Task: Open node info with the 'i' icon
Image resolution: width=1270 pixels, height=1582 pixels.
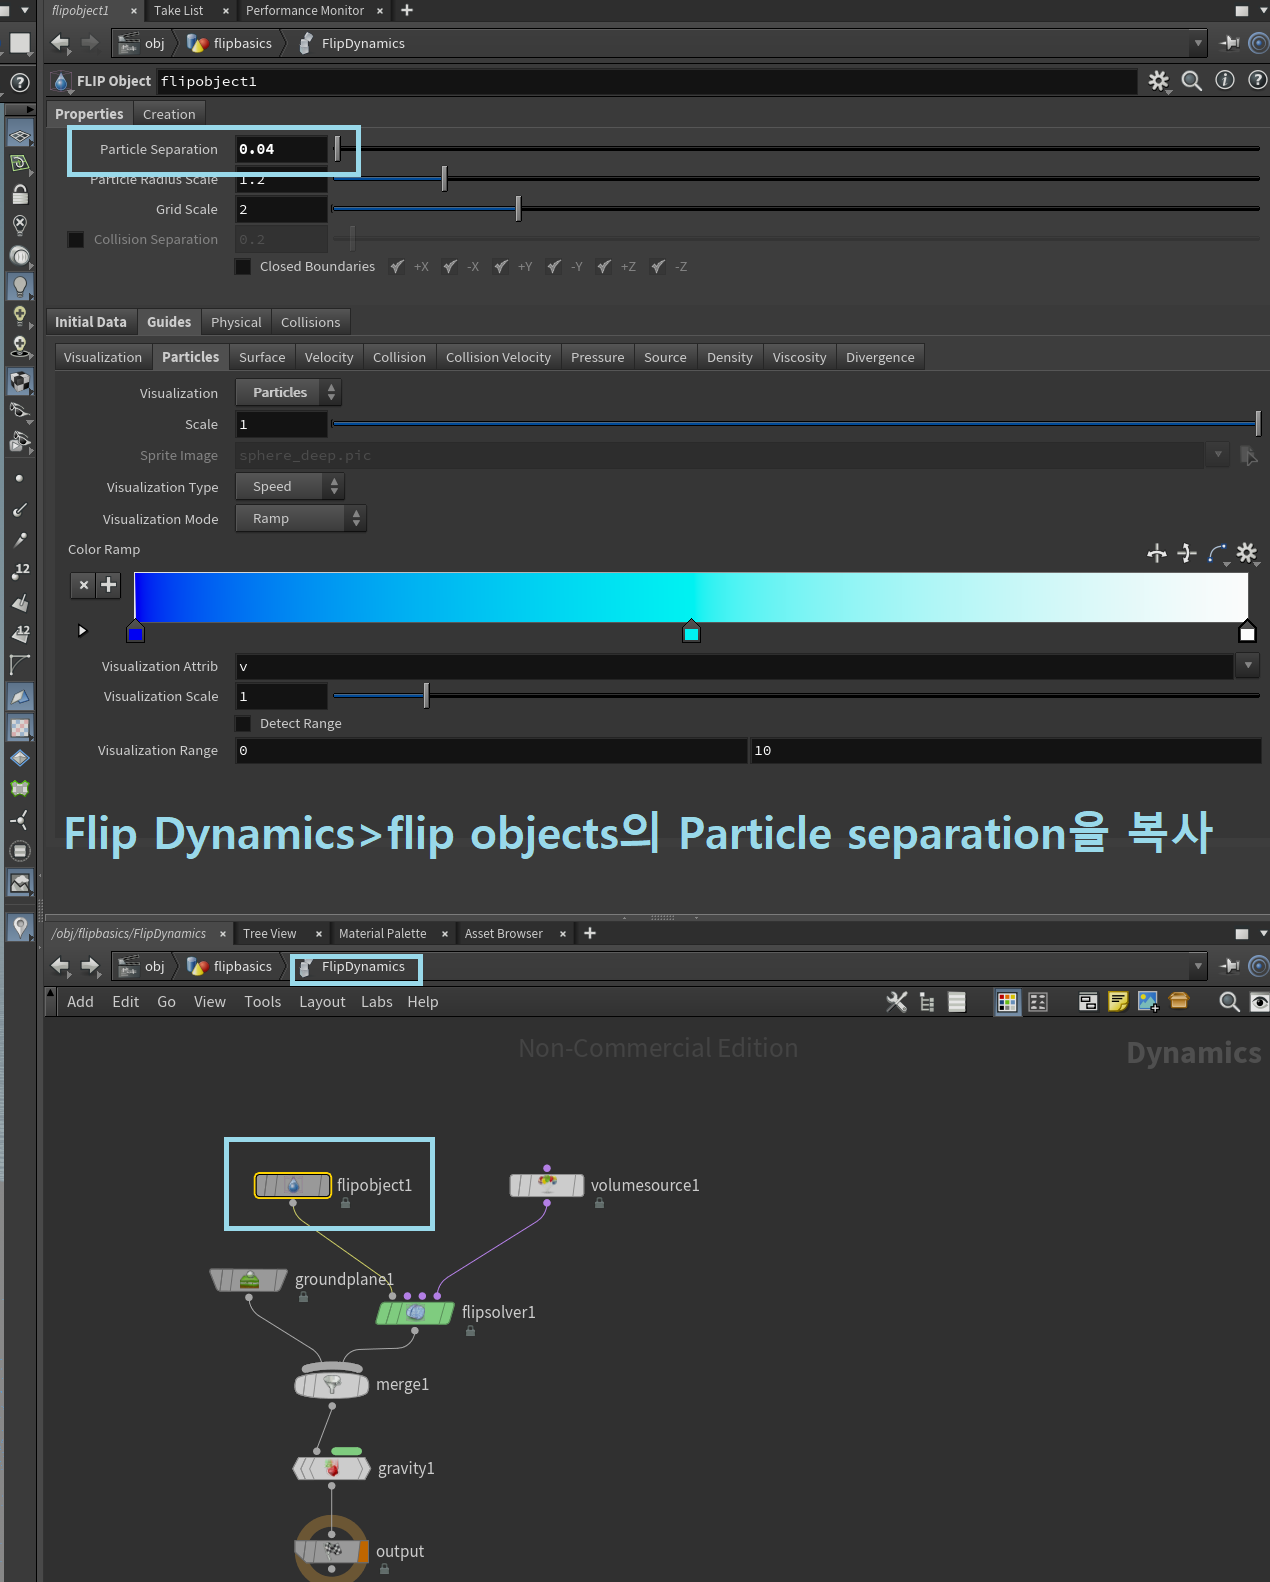Action: [x=1225, y=80]
